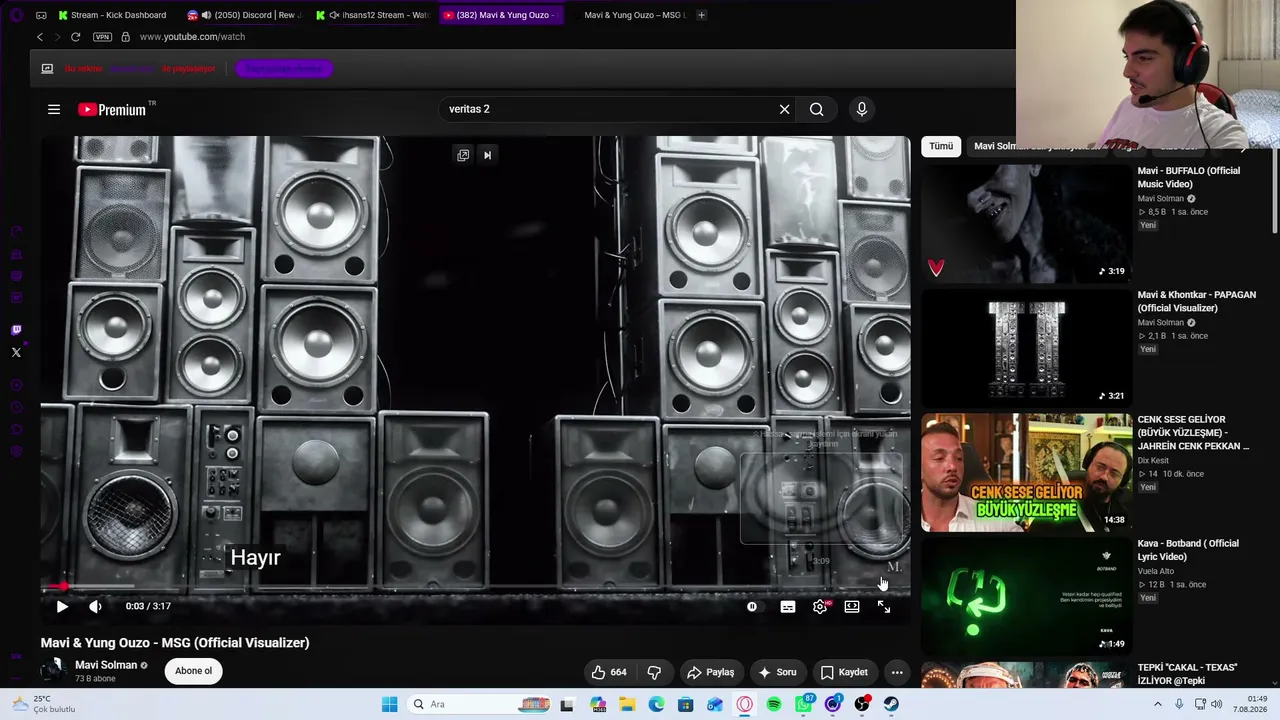The width and height of the screenshot is (1280, 720).
Task: Open the Kava - Botband video thumbnail
Action: click(x=1026, y=596)
